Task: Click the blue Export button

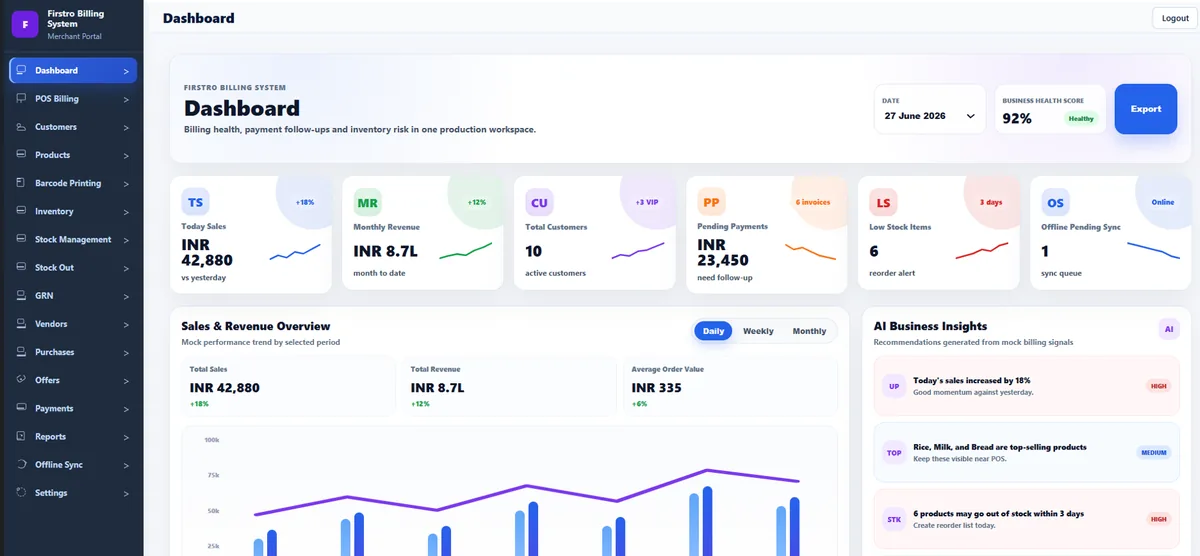Action: (1145, 109)
